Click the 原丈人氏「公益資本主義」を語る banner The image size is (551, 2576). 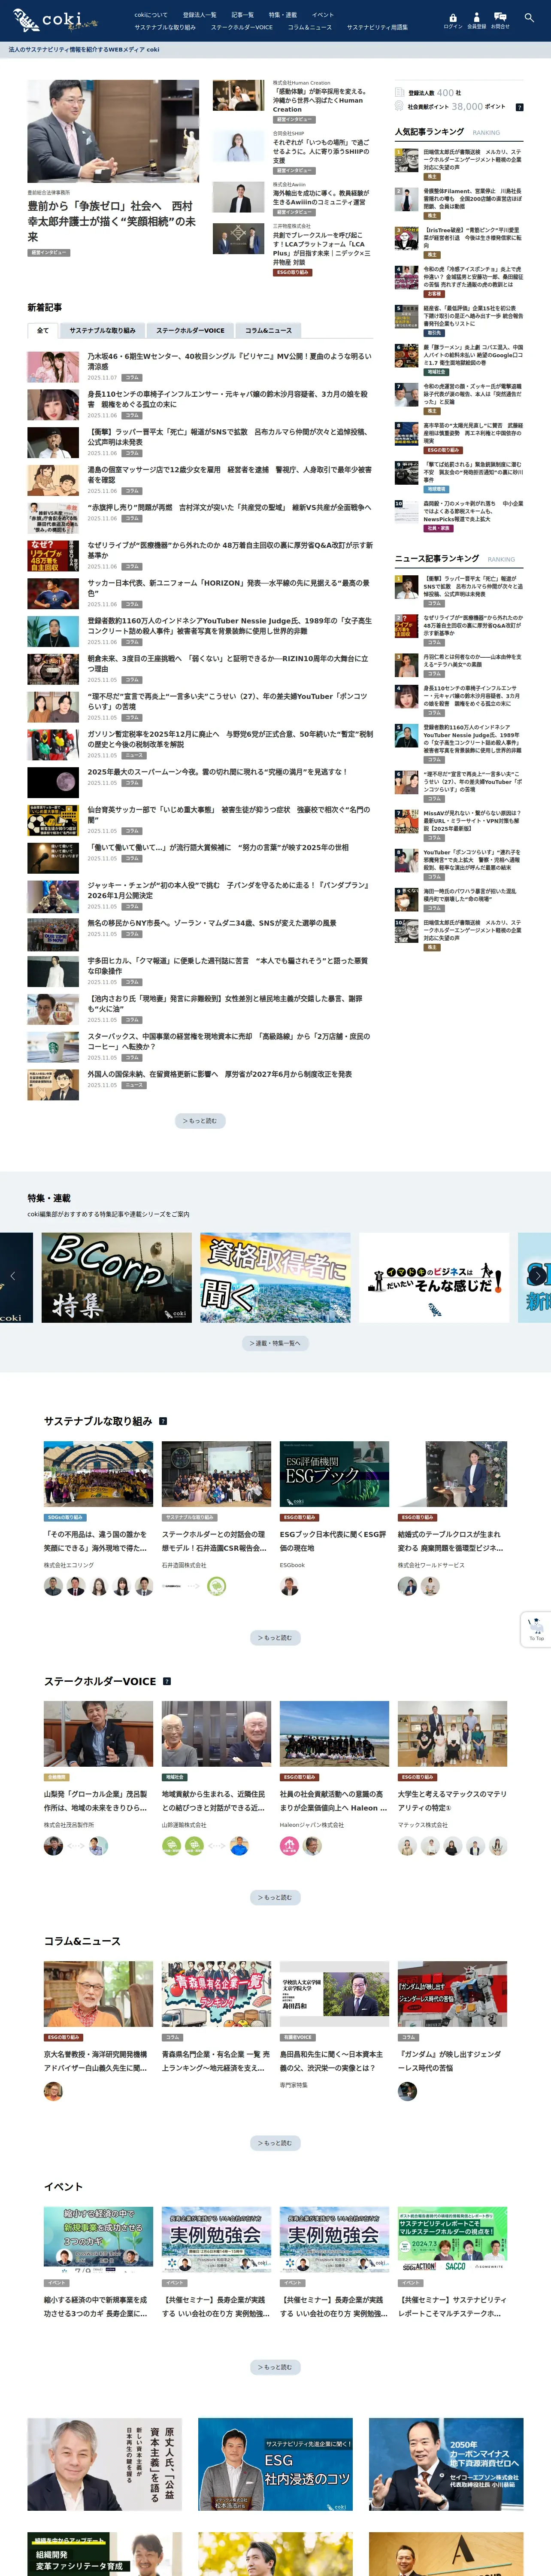coord(105,2464)
